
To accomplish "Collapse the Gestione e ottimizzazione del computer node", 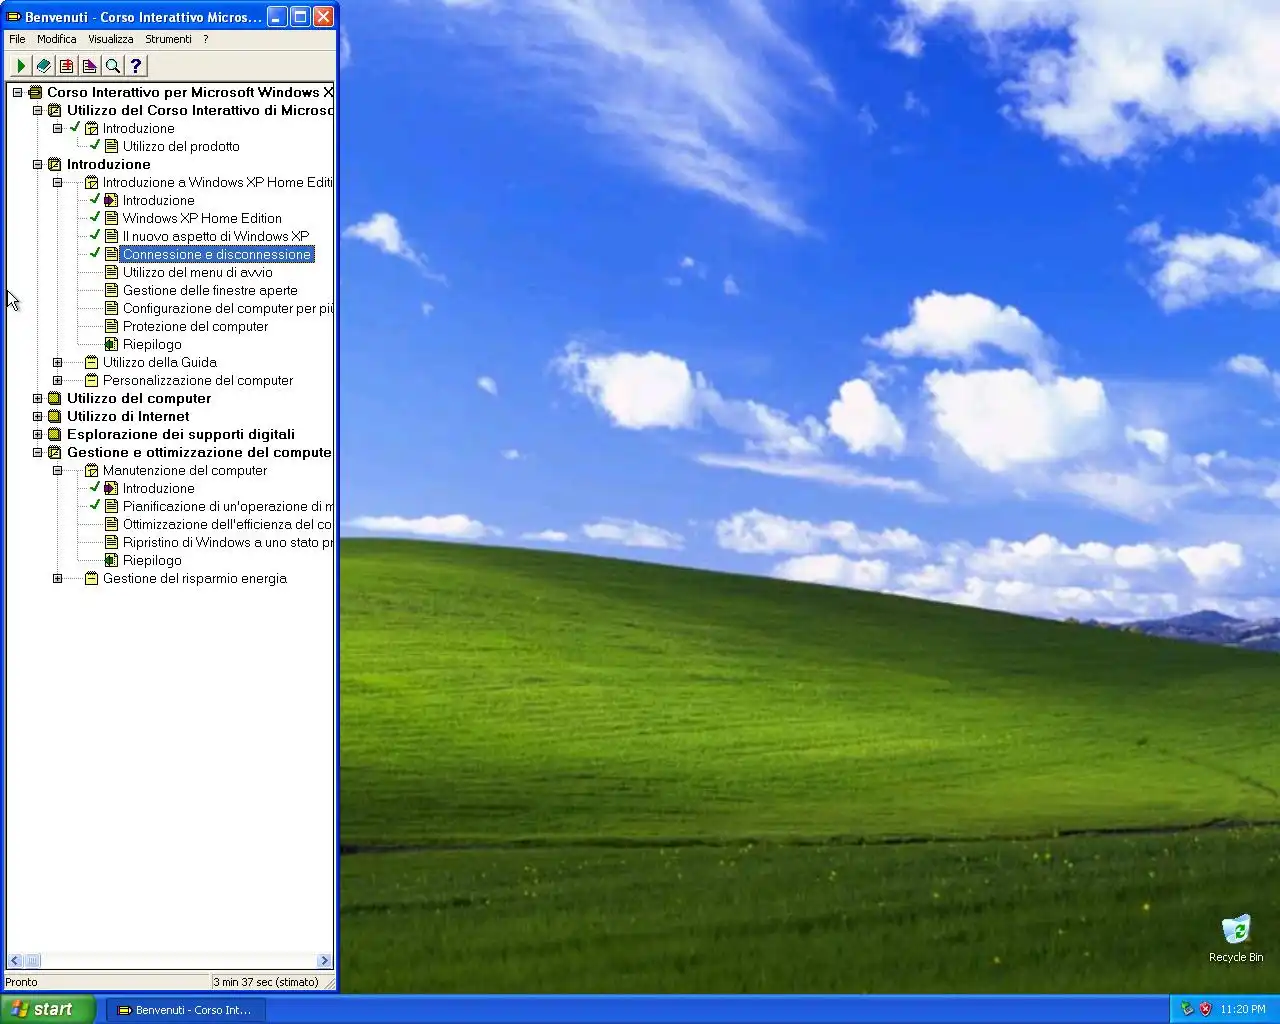I will tap(37, 452).
